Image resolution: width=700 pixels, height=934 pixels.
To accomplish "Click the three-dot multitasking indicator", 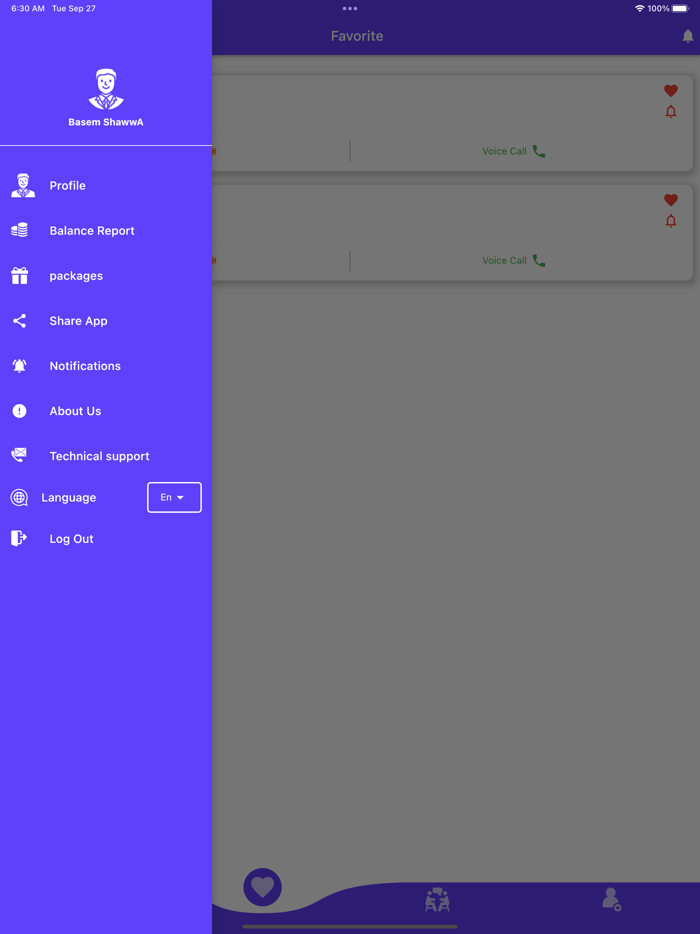I will pos(350,8).
